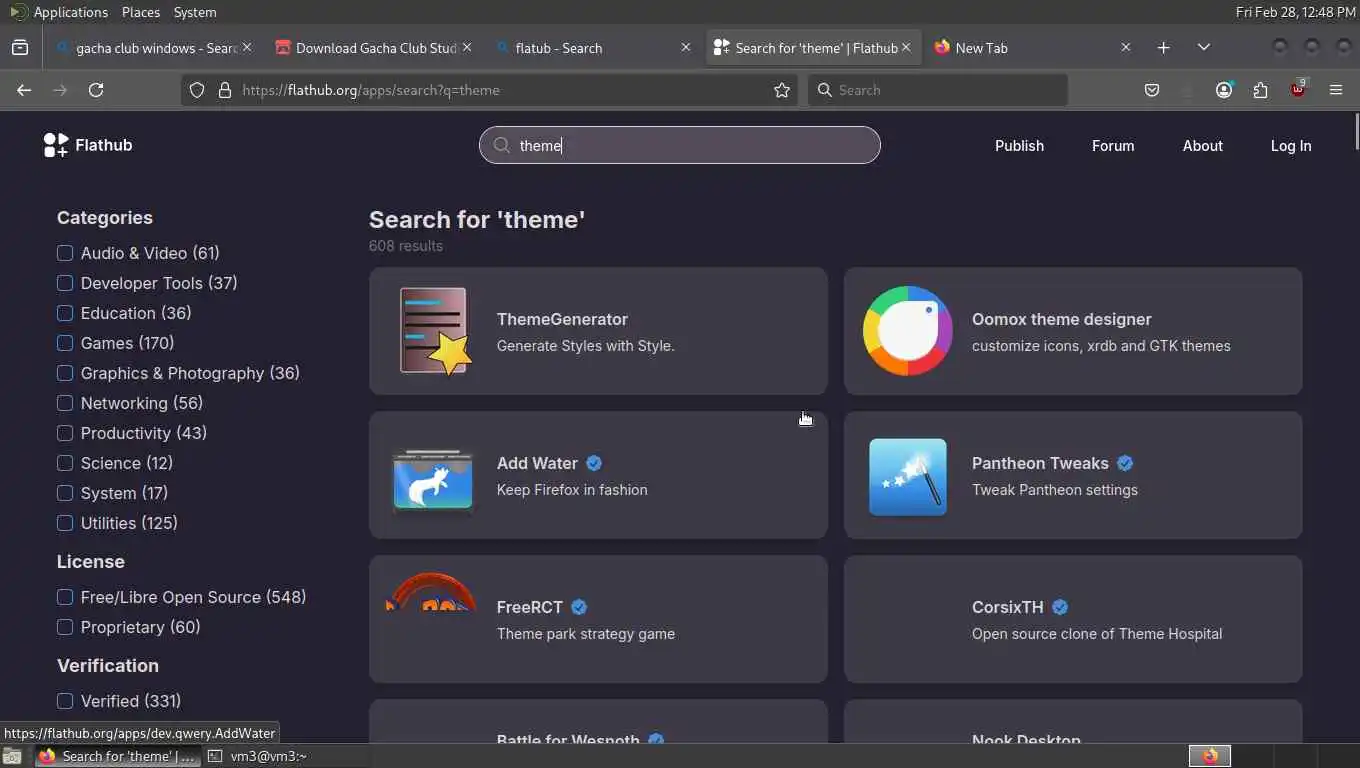Screen dimensions: 1360x768
Task: Go back with browser back arrow
Action: point(24,90)
